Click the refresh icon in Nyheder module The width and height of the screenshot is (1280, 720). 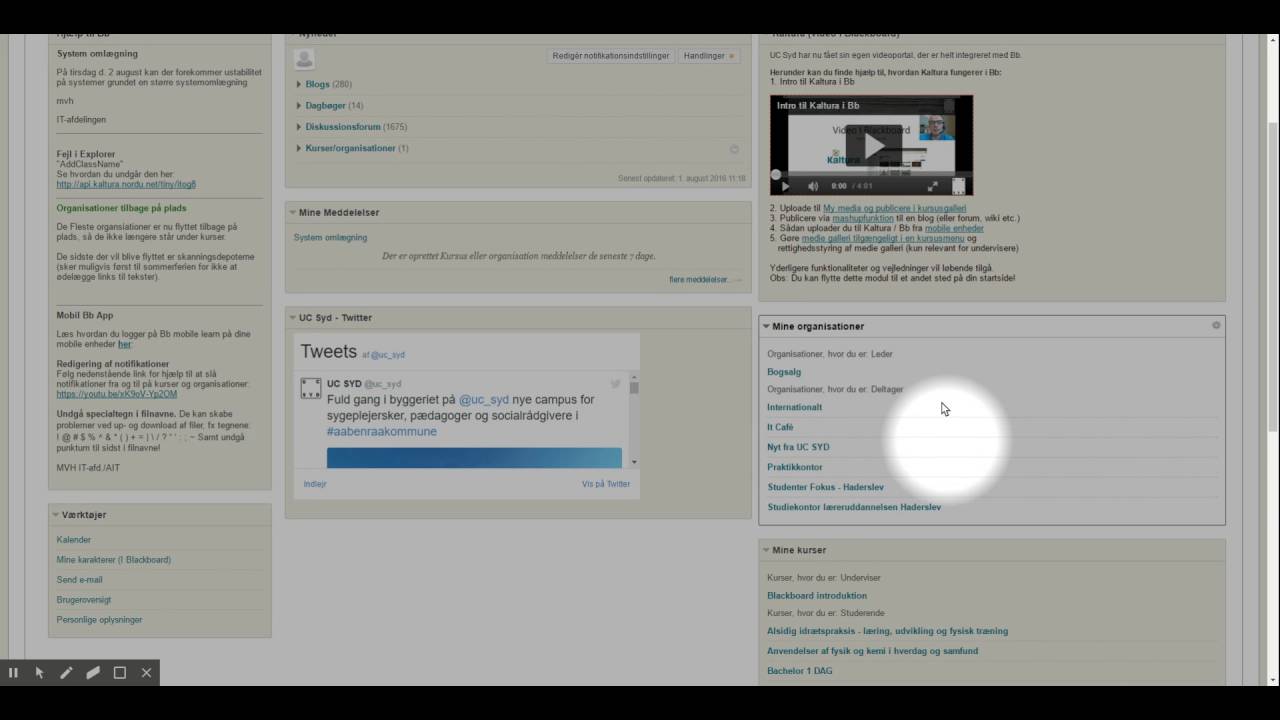pyautogui.click(x=734, y=149)
